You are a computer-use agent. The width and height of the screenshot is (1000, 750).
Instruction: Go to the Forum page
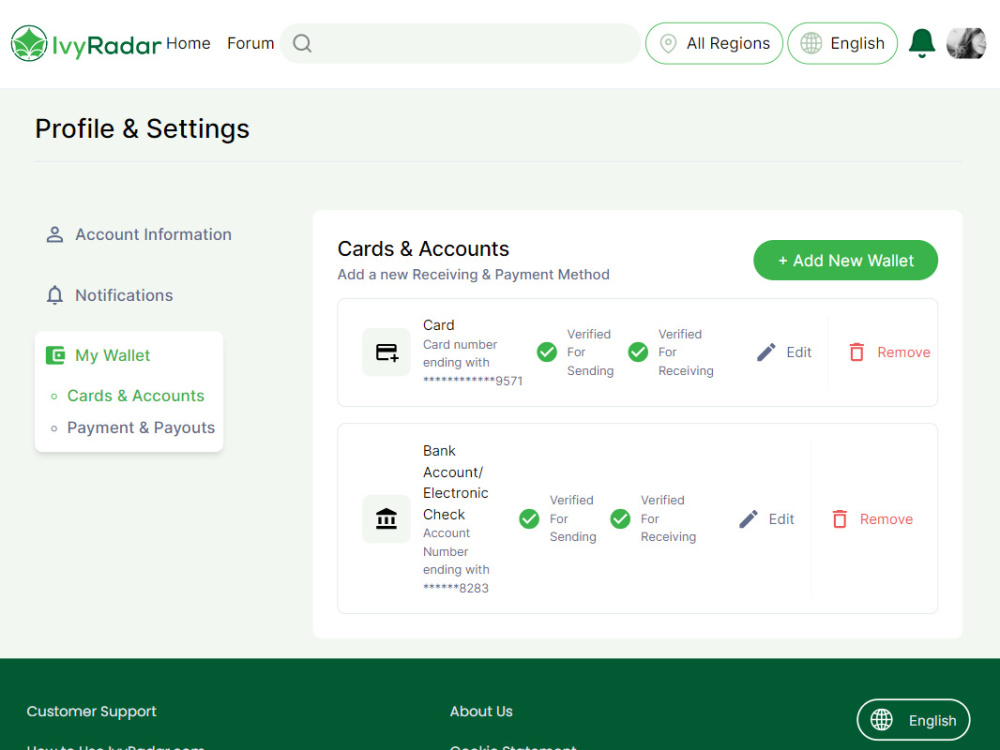click(251, 43)
